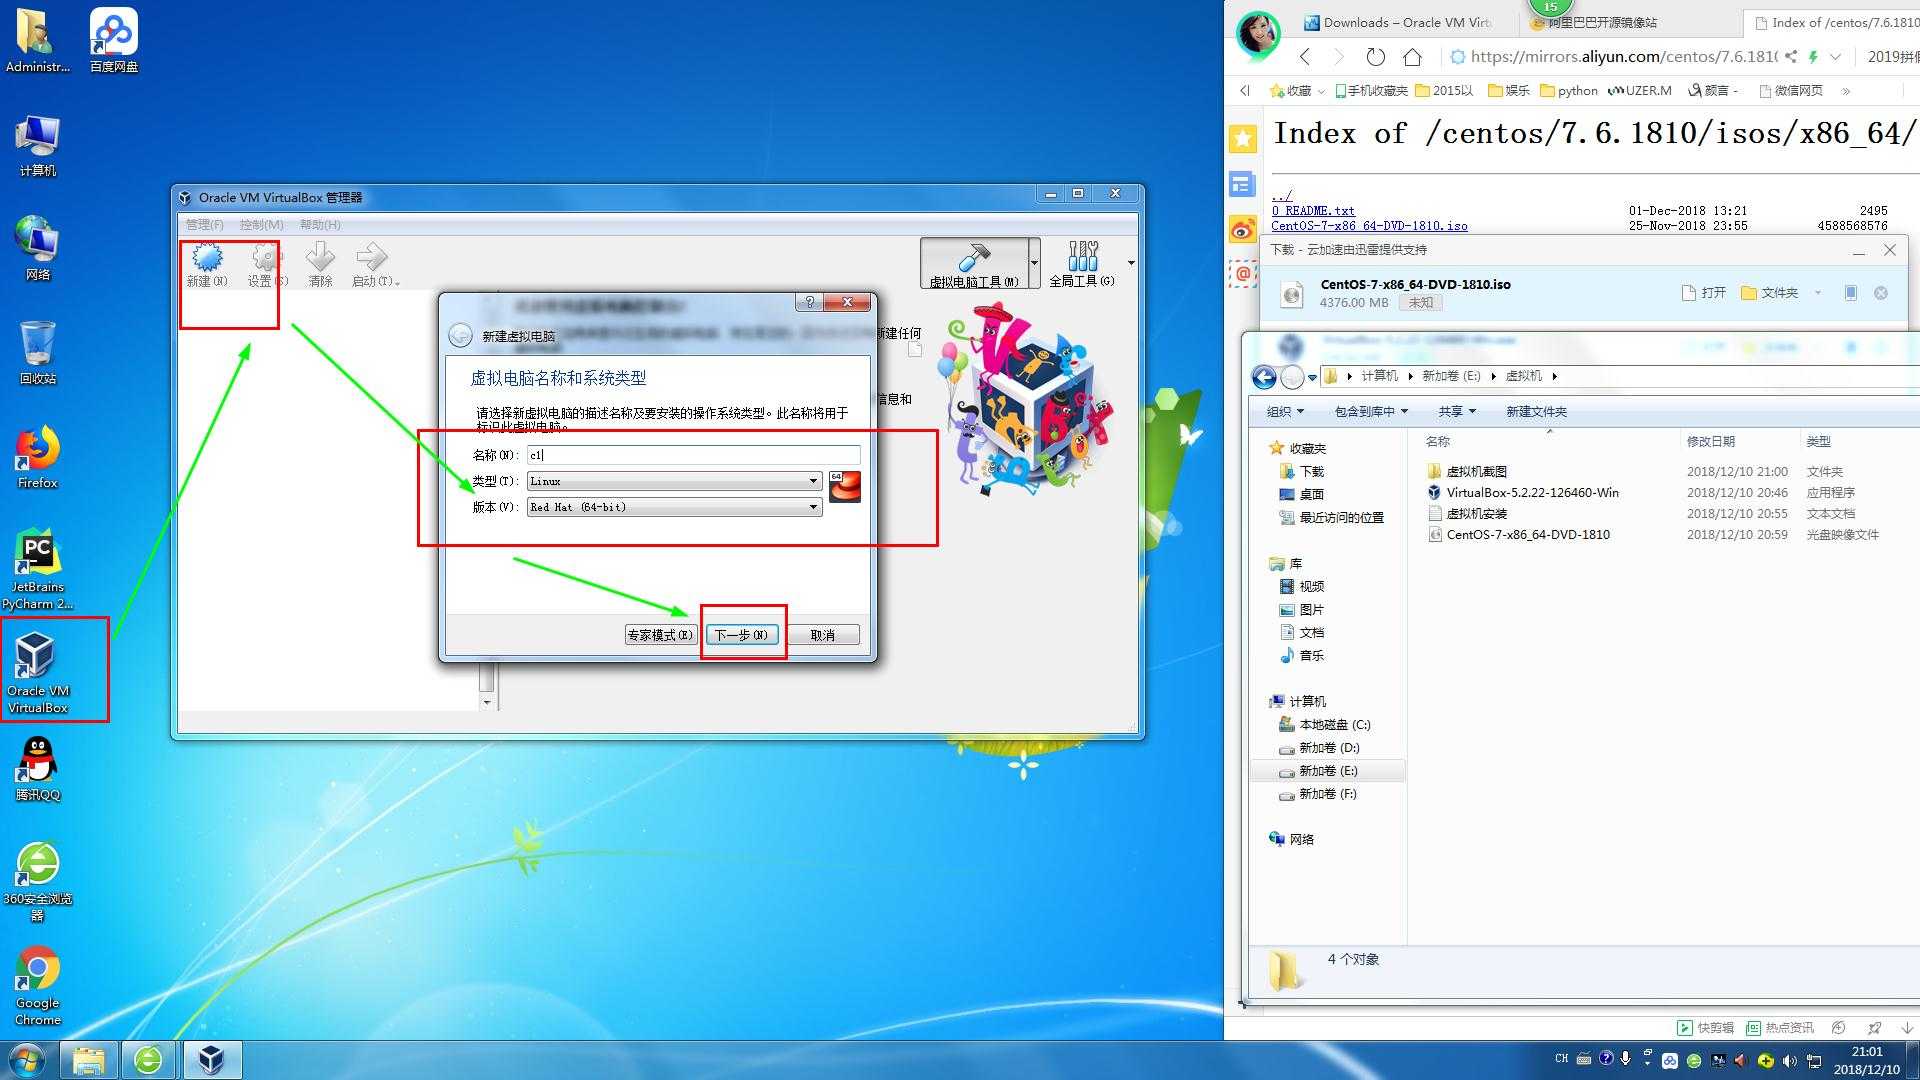Expand the dropdown arrow next to 全局工具

[x=1131, y=263]
